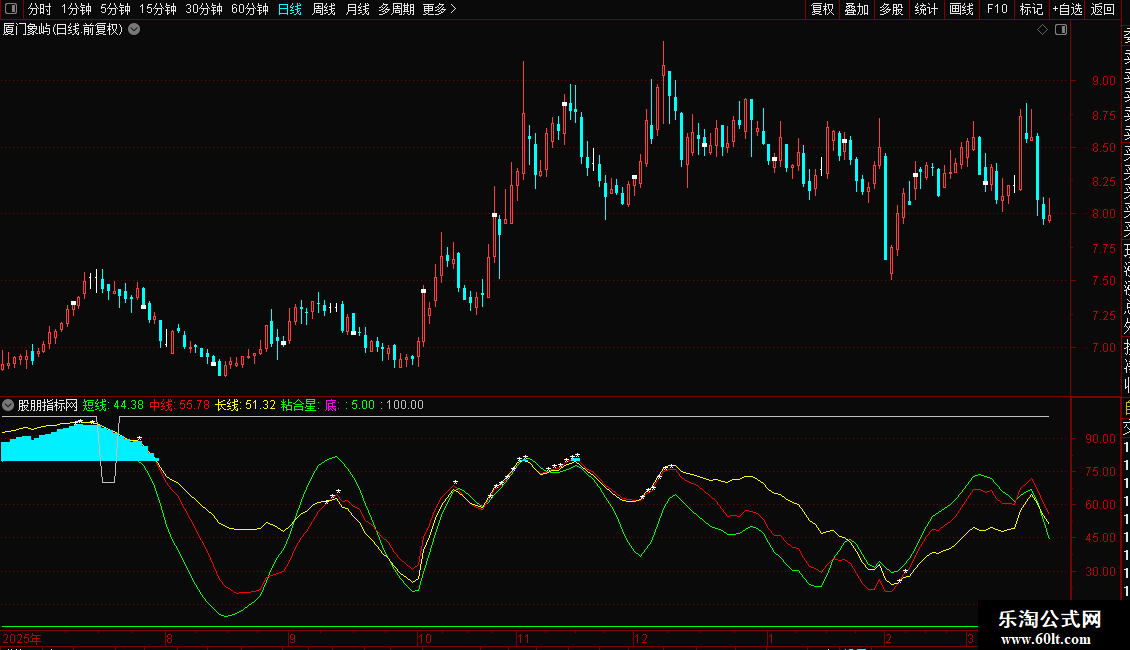1130x650 pixels.
Task: Open the 股朋指标网 indicator dropdown
Action: (8, 405)
